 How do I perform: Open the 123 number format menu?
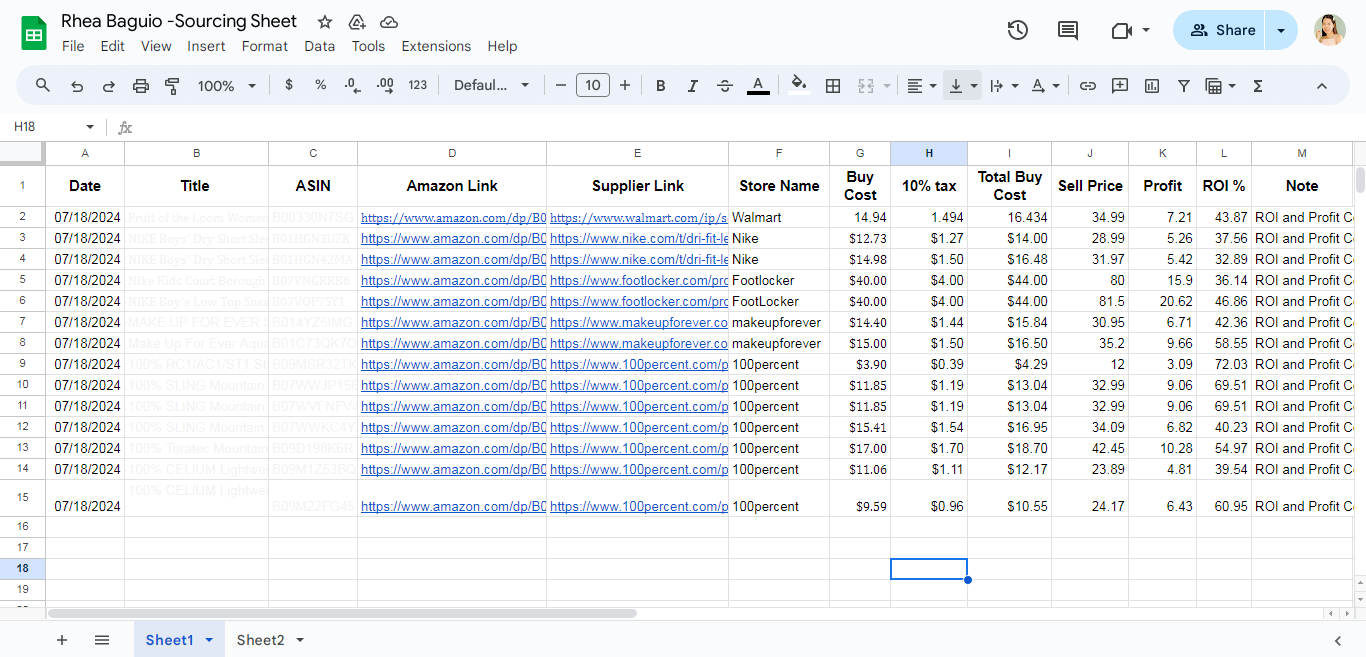point(418,85)
